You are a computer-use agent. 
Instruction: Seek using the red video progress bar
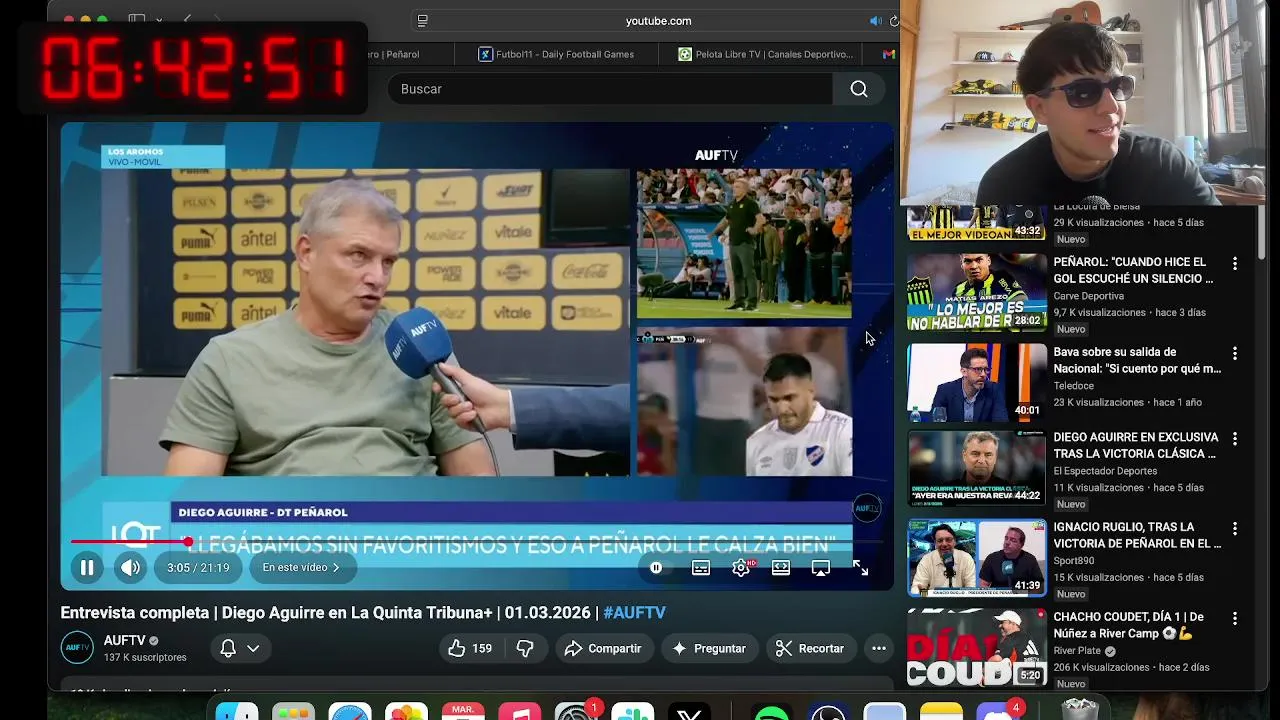[129, 542]
